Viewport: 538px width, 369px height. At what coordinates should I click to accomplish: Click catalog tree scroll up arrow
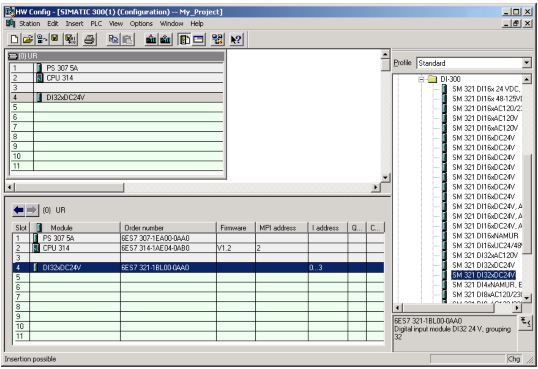click(x=527, y=79)
